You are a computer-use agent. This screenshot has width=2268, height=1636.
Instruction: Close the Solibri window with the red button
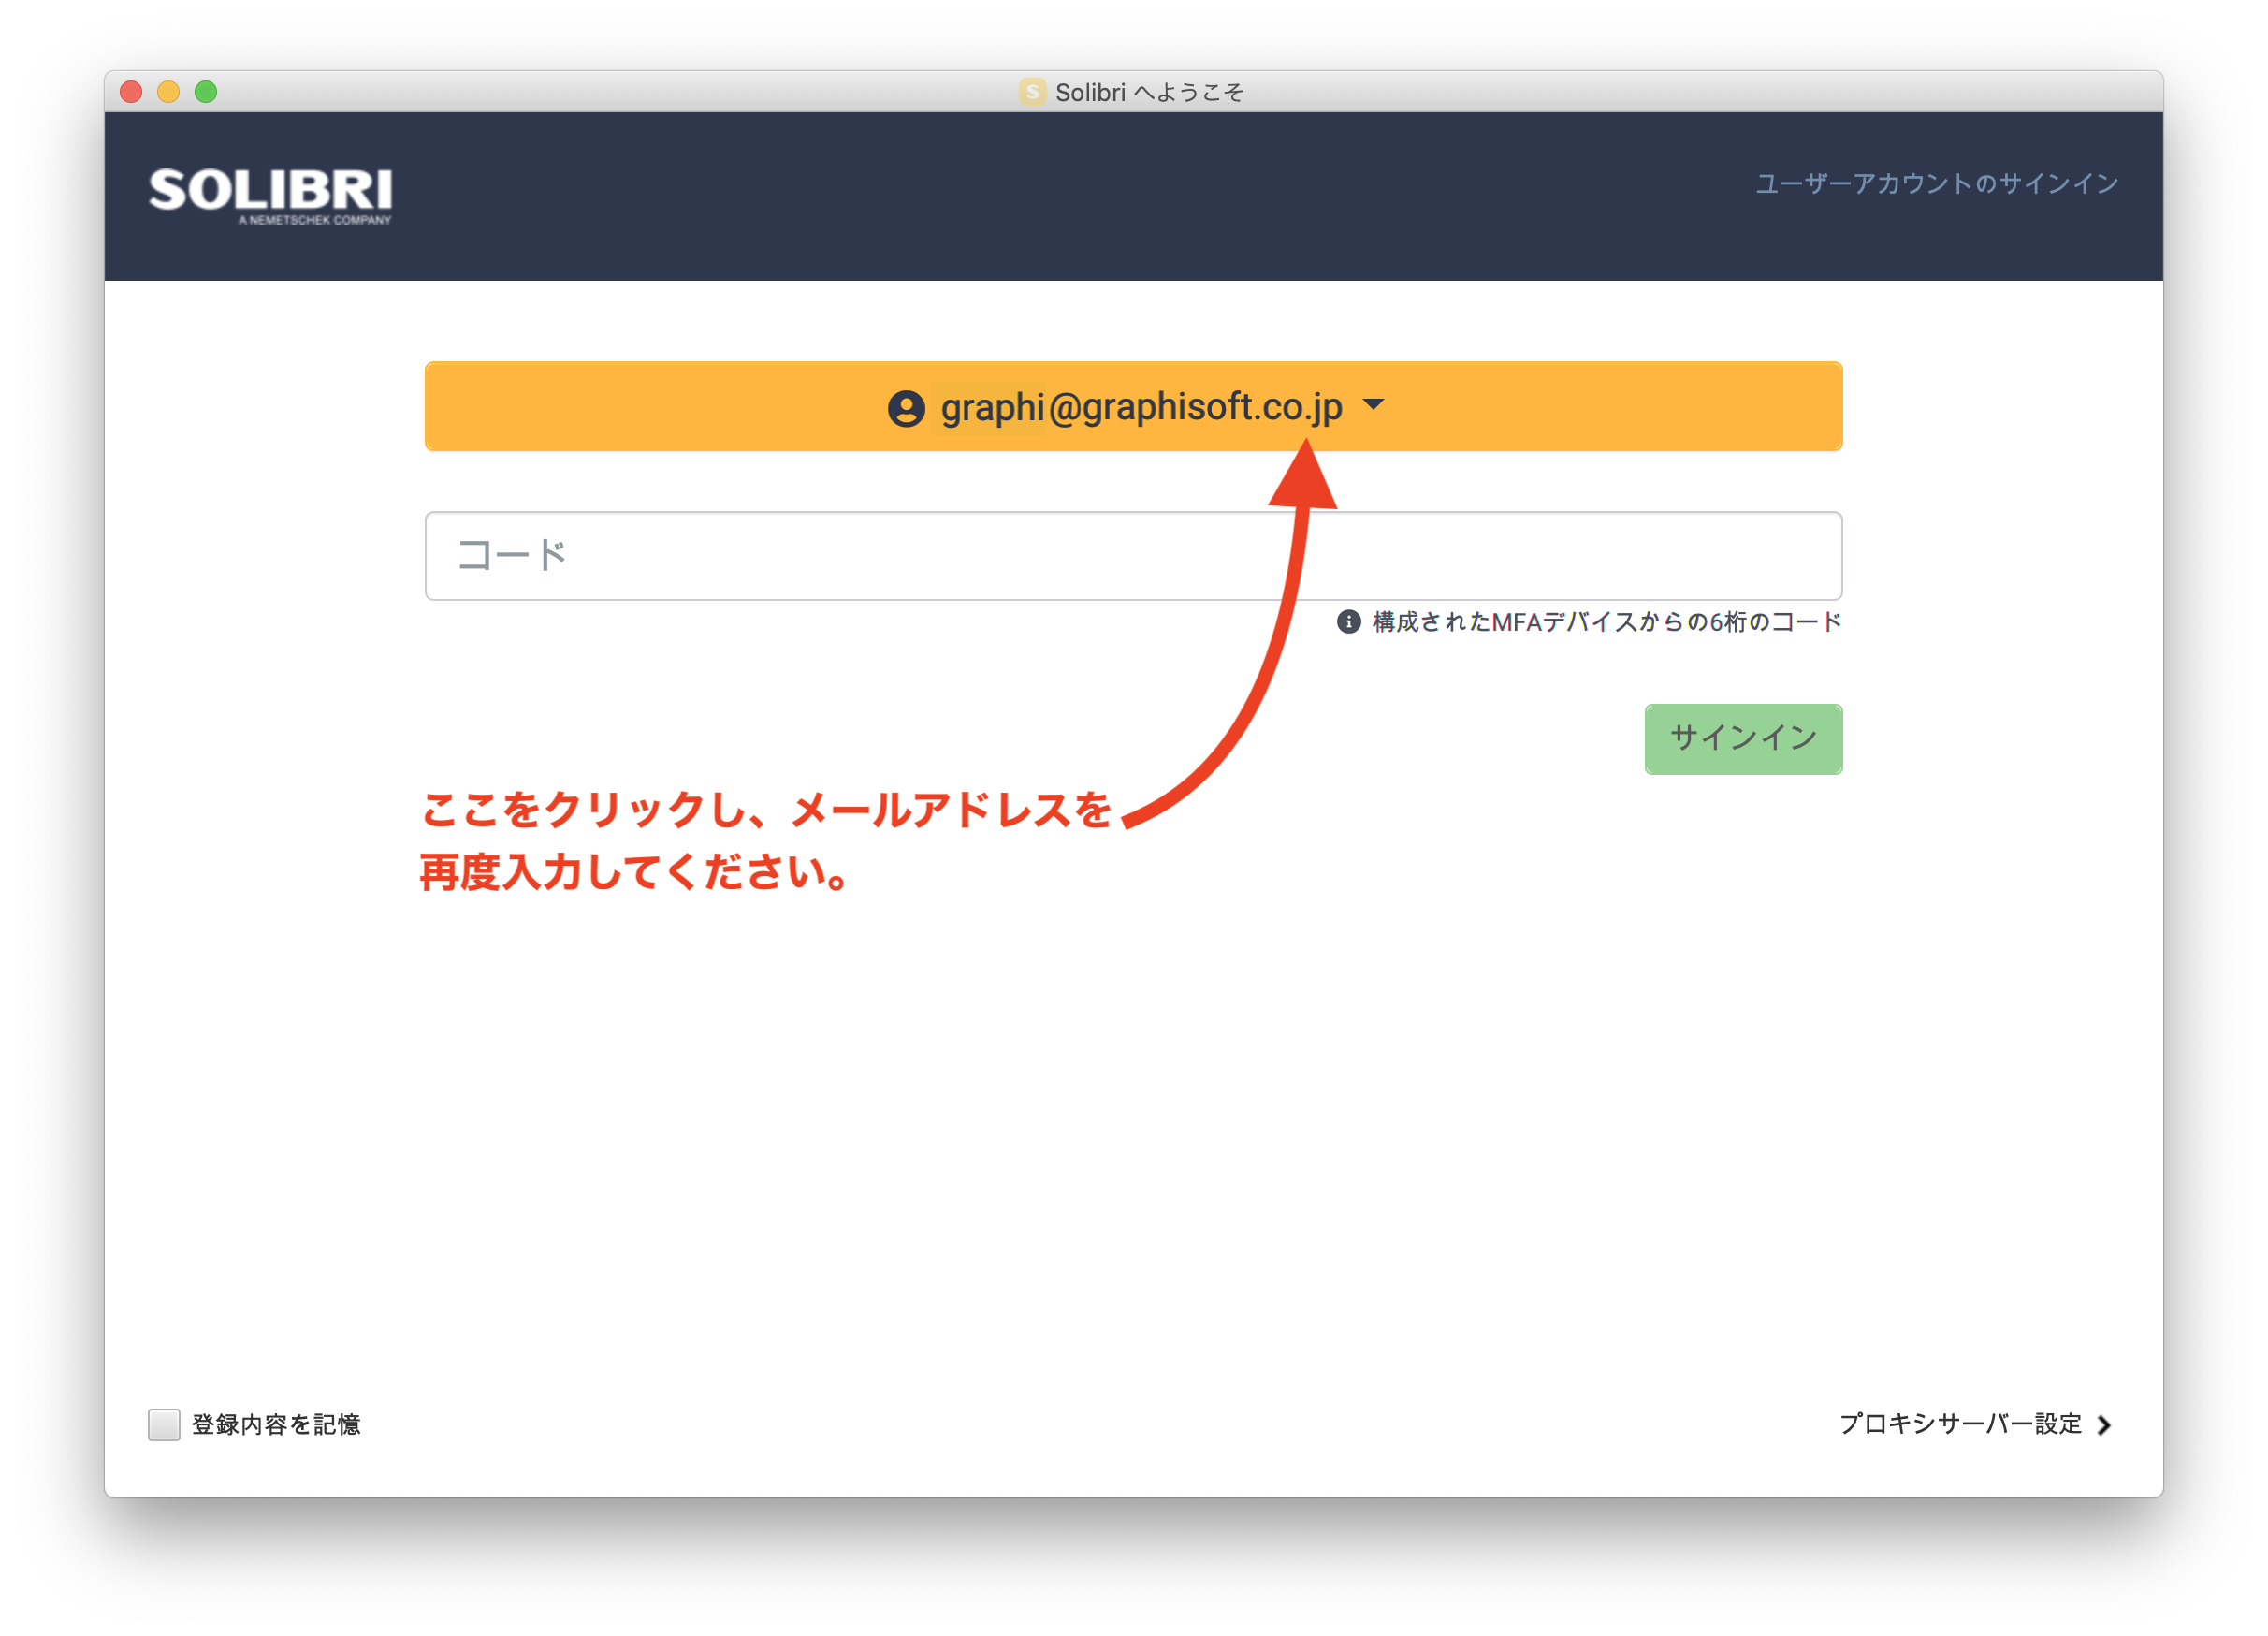click(x=131, y=92)
